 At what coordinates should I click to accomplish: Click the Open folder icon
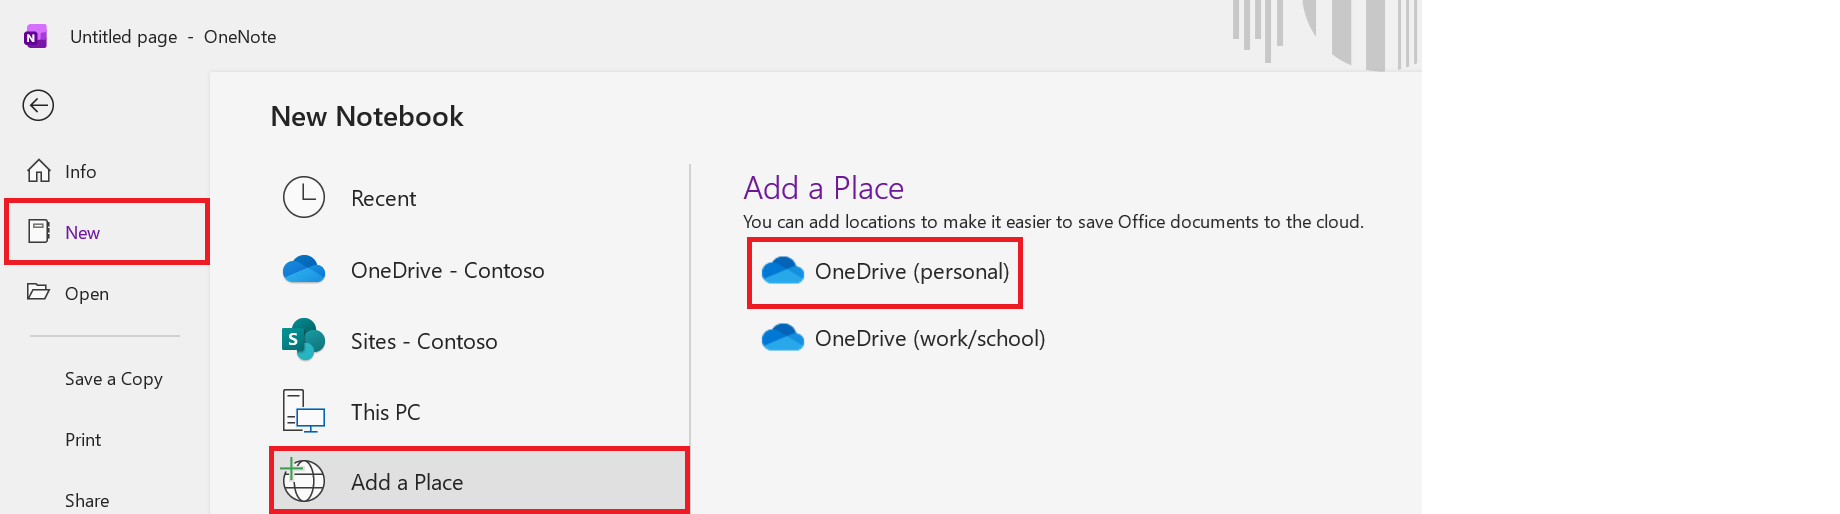38,292
